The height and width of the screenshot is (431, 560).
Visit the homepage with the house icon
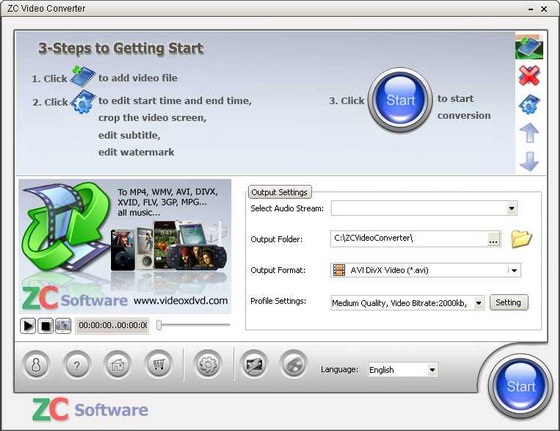pyautogui.click(x=117, y=365)
